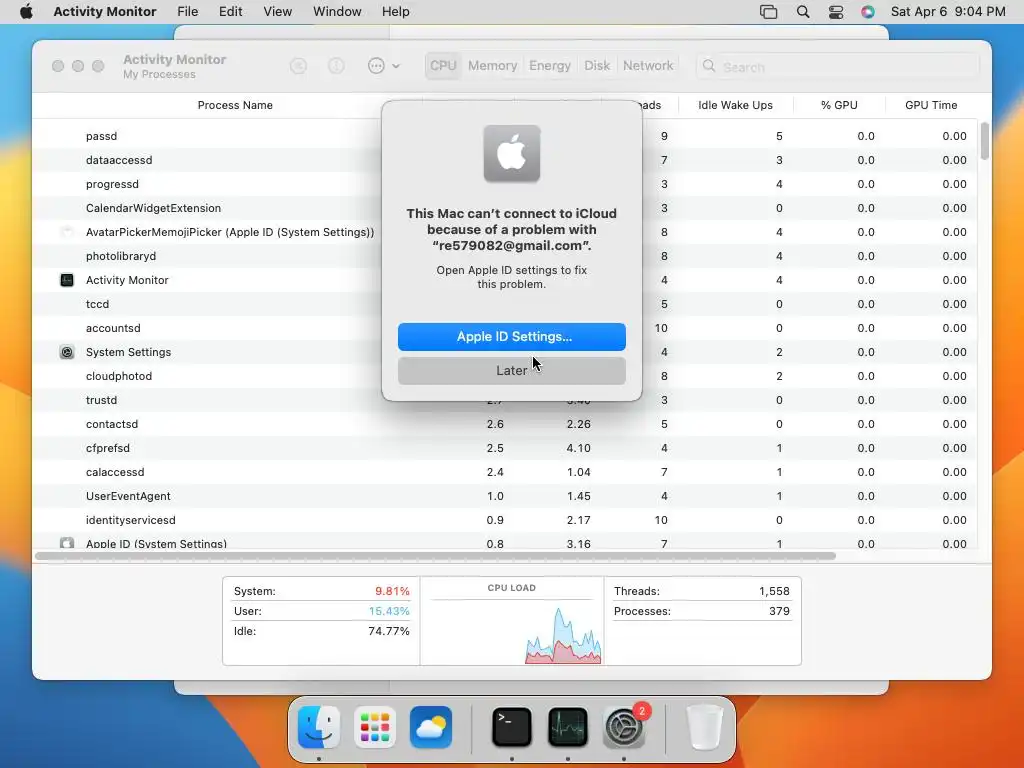Sort by Idle Wake Ups column

(735, 105)
